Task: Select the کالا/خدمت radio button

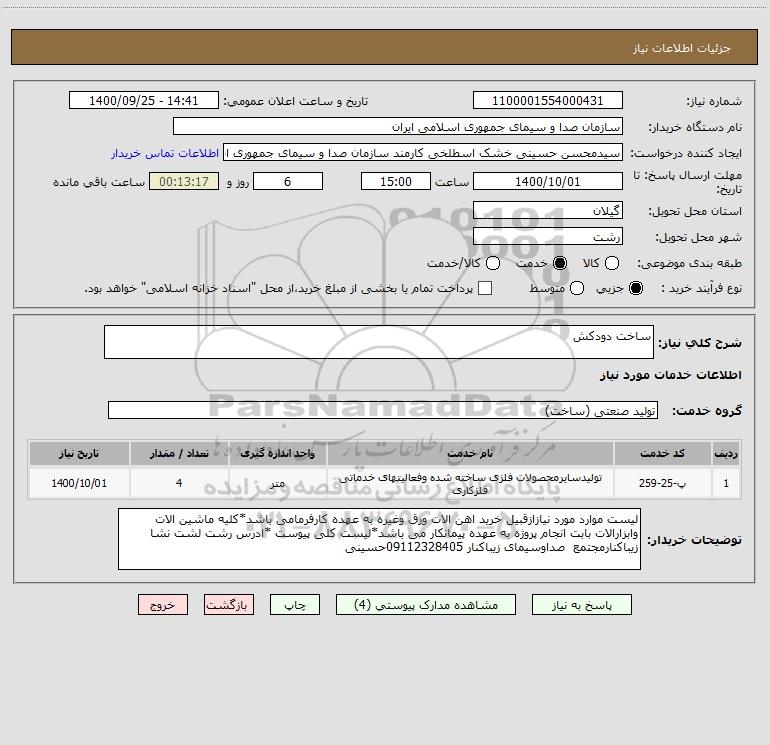Action: click(493, 263)
